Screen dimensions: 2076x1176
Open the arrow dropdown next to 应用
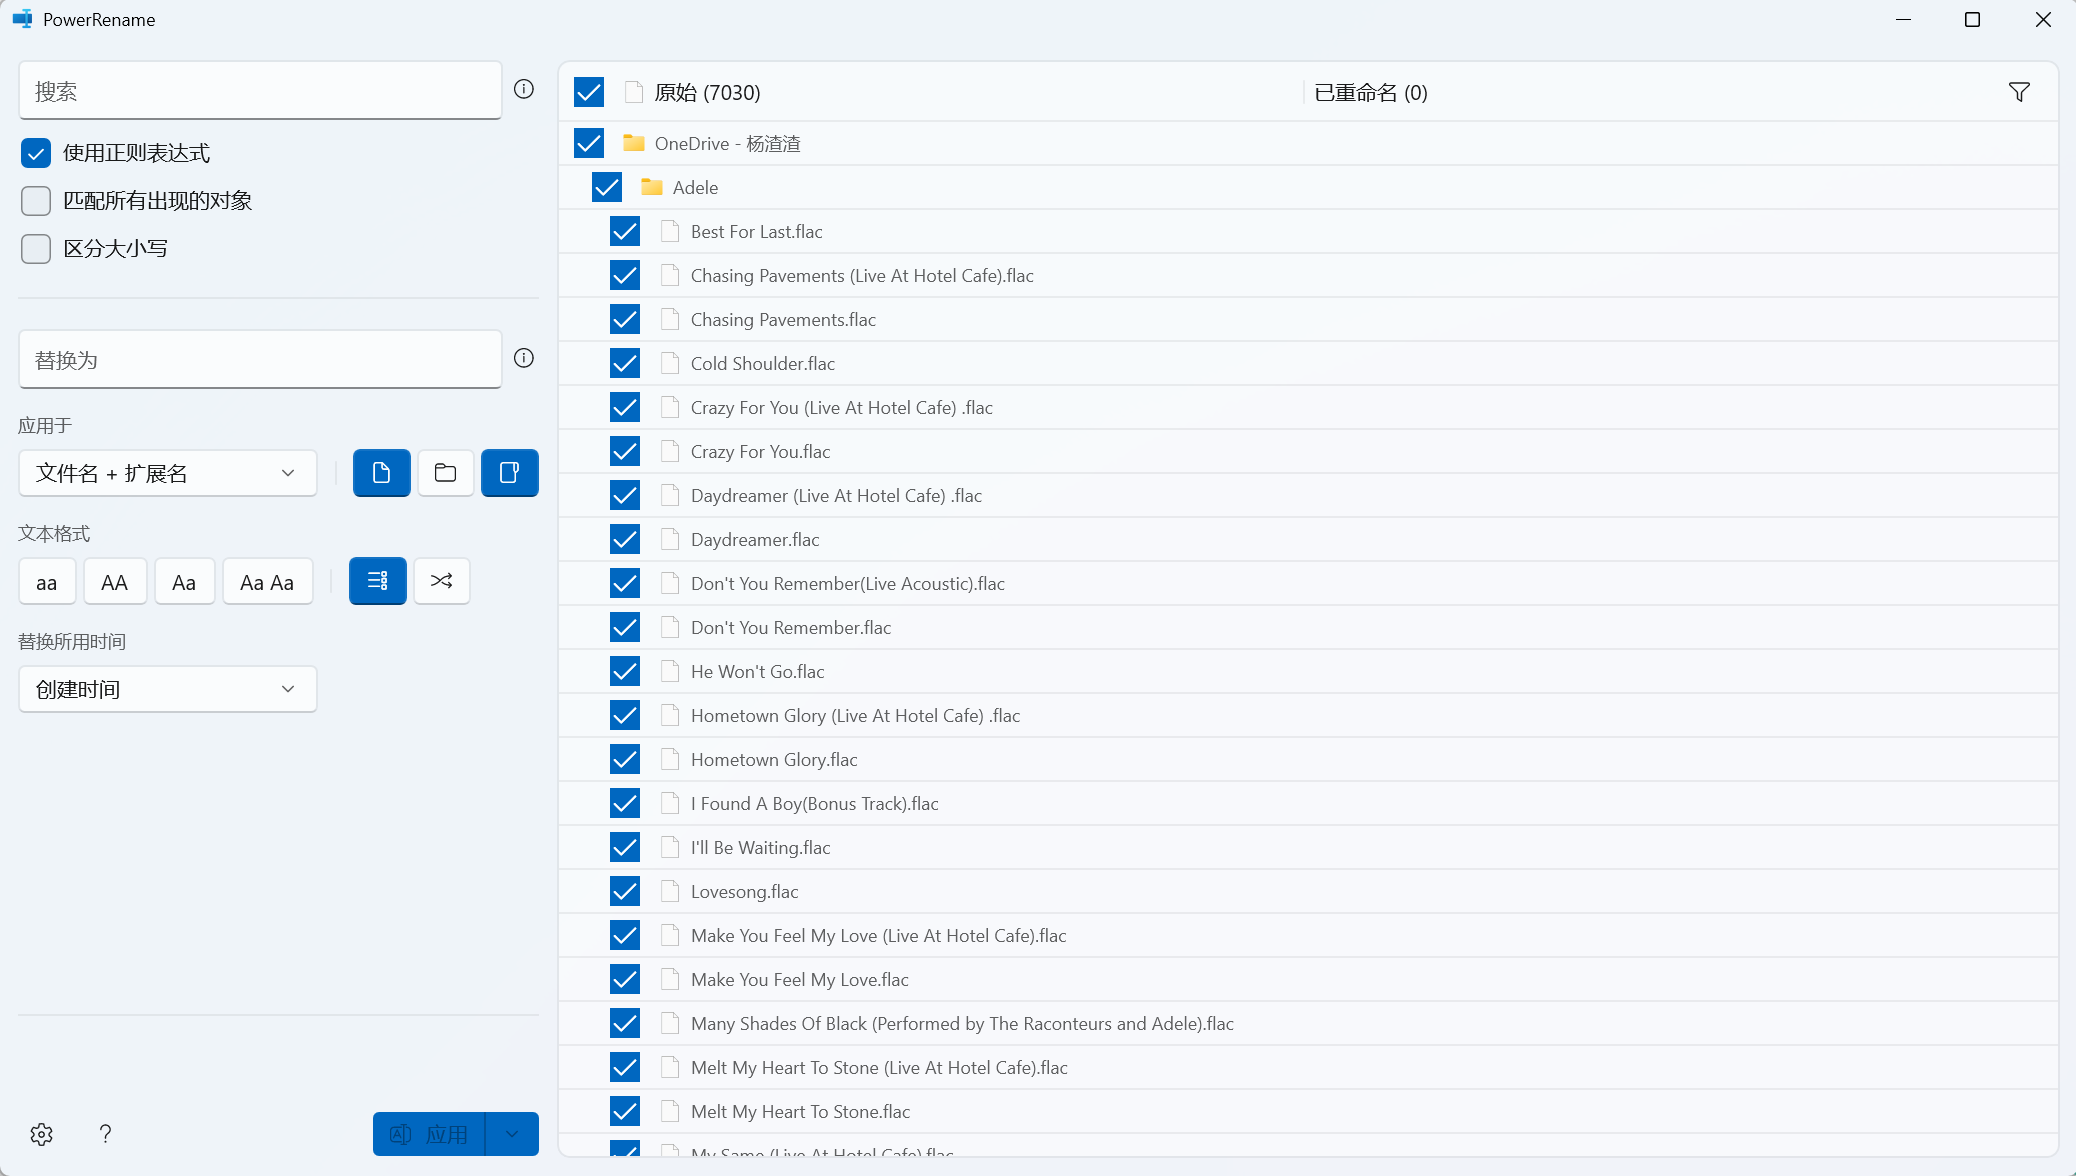click(512, 1134)
